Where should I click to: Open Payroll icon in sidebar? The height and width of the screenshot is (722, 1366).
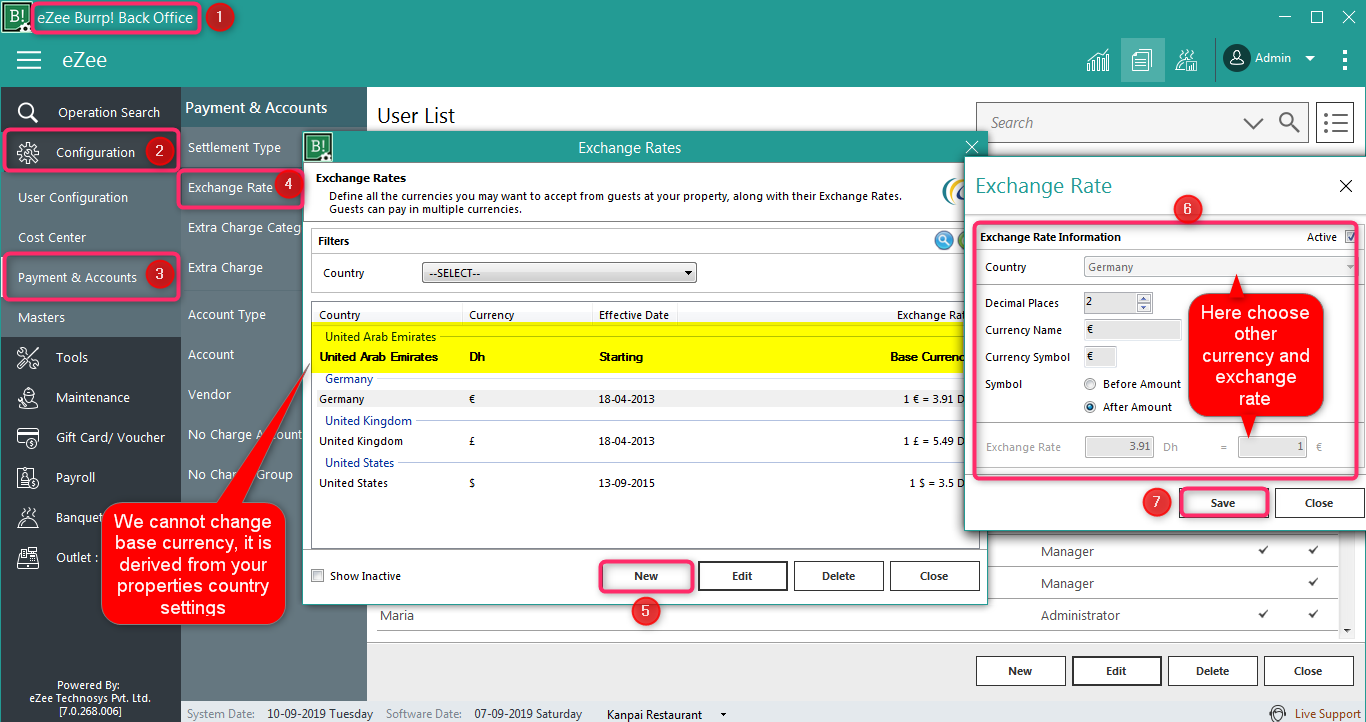[x=28, y=477]
